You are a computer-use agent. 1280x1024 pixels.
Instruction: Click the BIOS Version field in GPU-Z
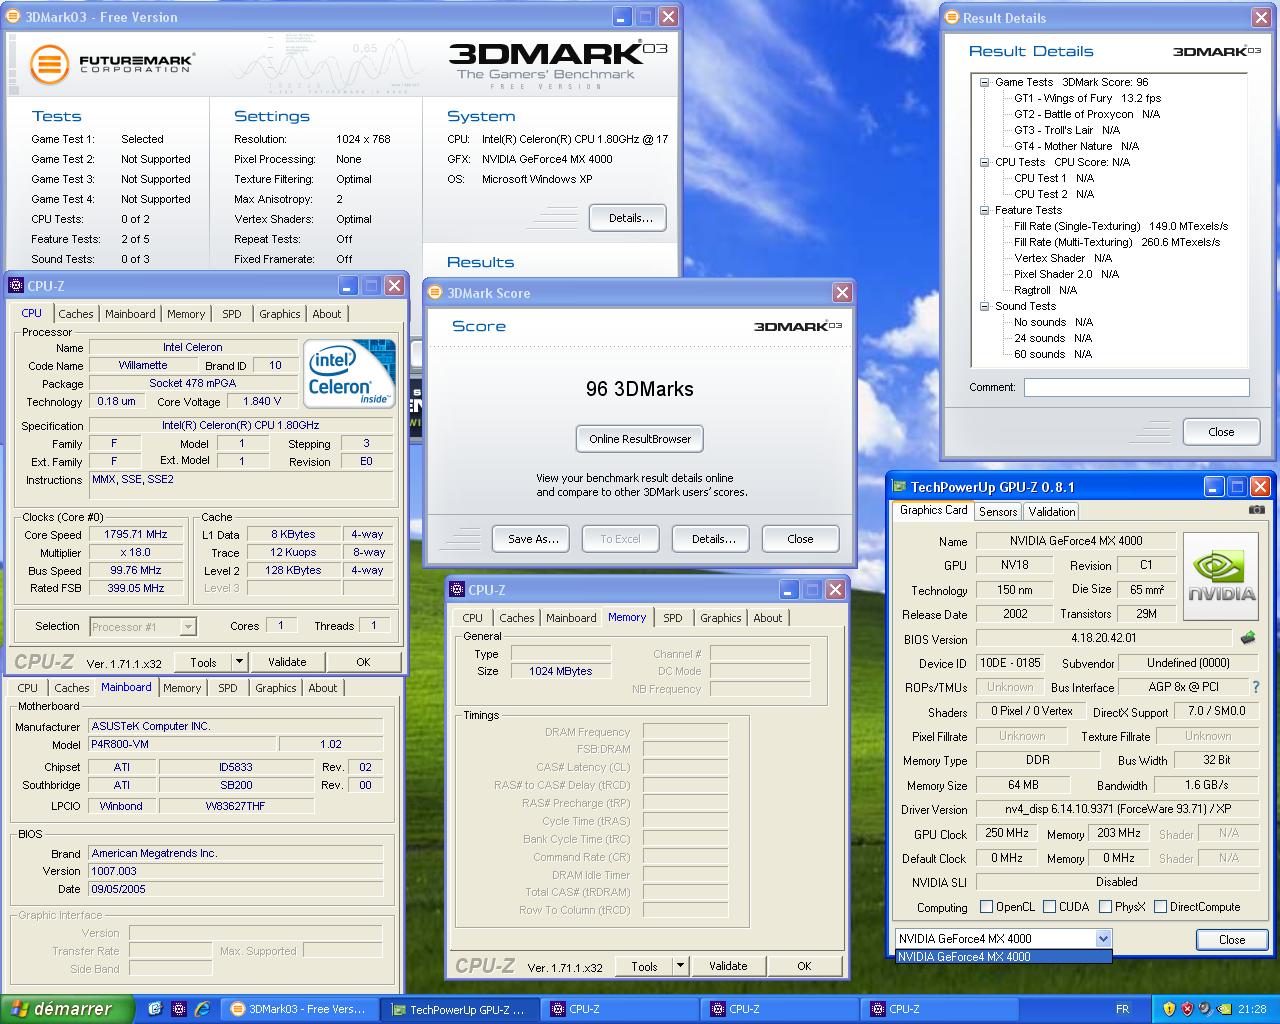point(1104,638)
